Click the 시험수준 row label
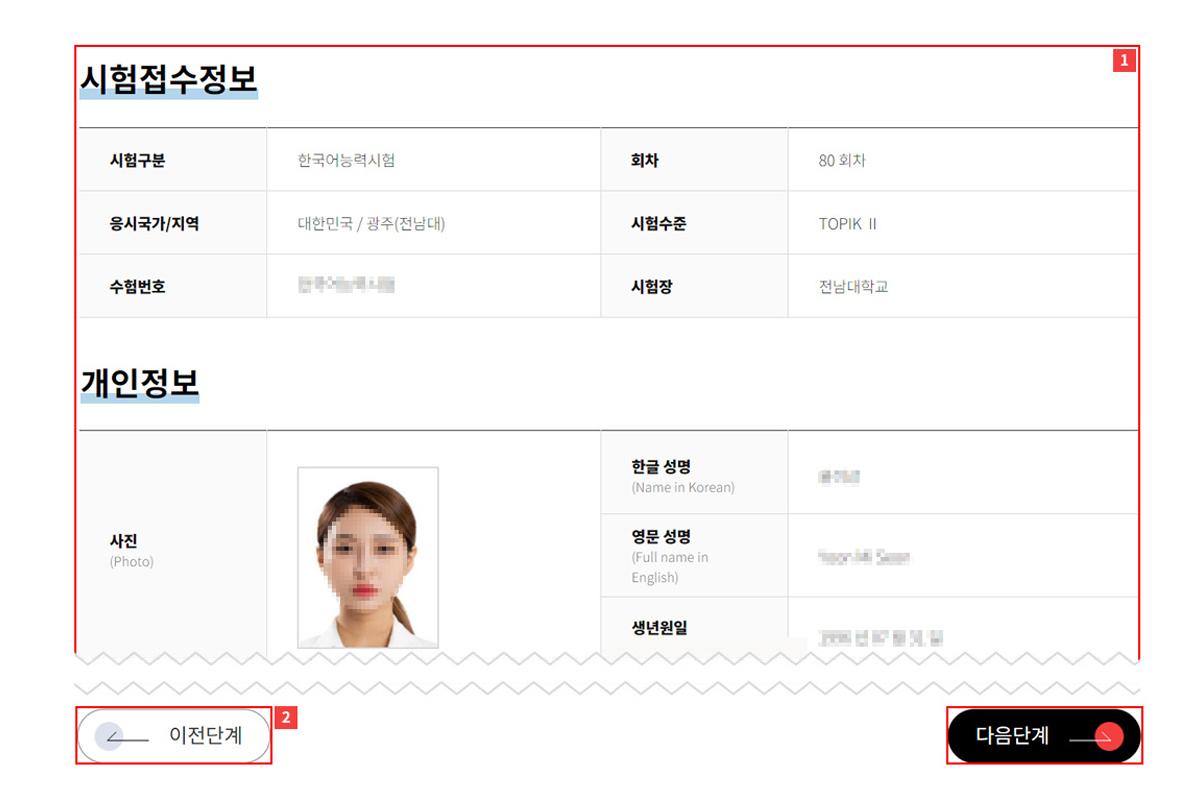Screen dimensions: 1200x800 tap(658, 224)
